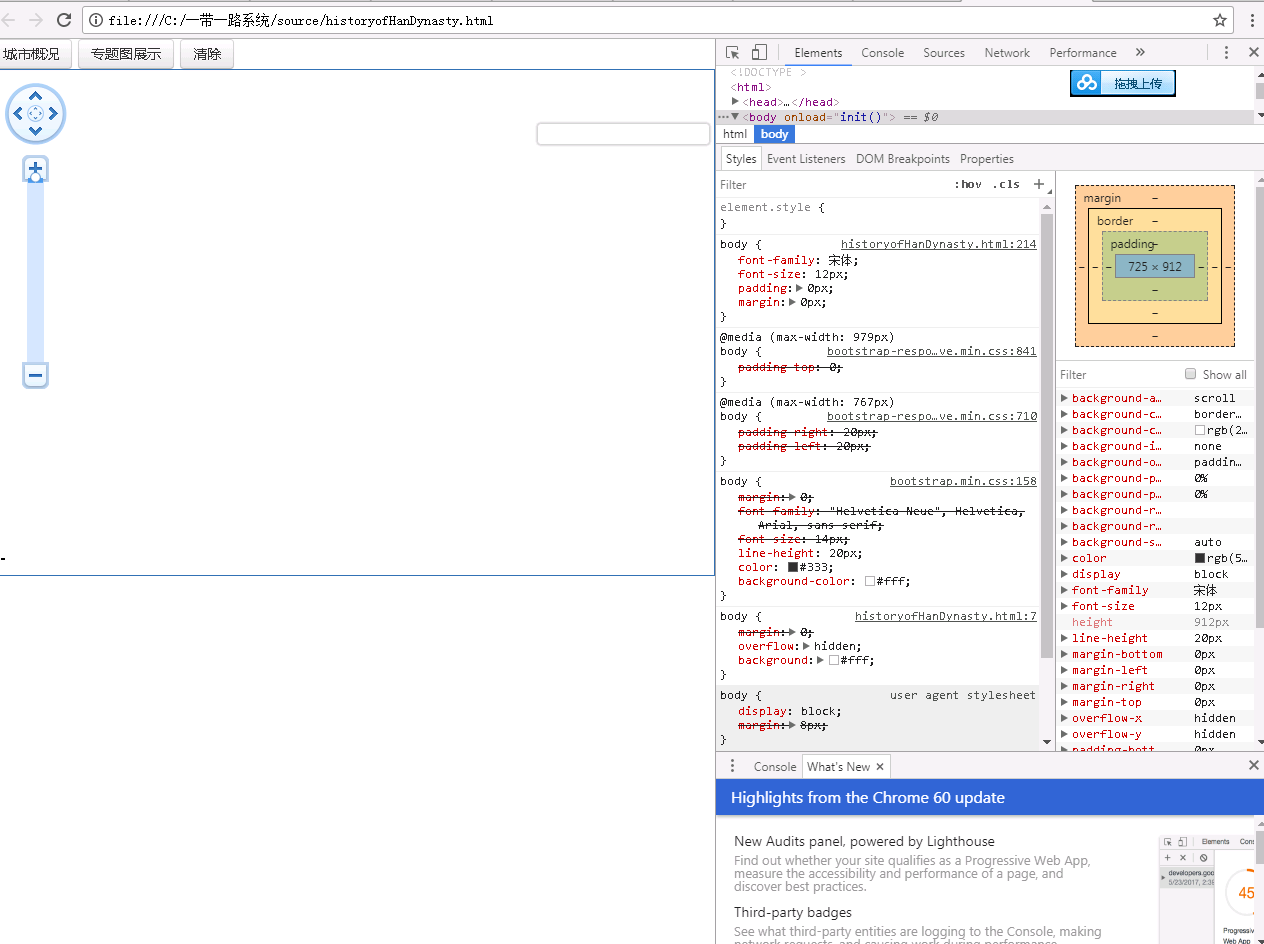Viewport: 1264px width, 944px height.
Task: Click the 清除 button
Action: pyautogui.click(x=207, y=54)
